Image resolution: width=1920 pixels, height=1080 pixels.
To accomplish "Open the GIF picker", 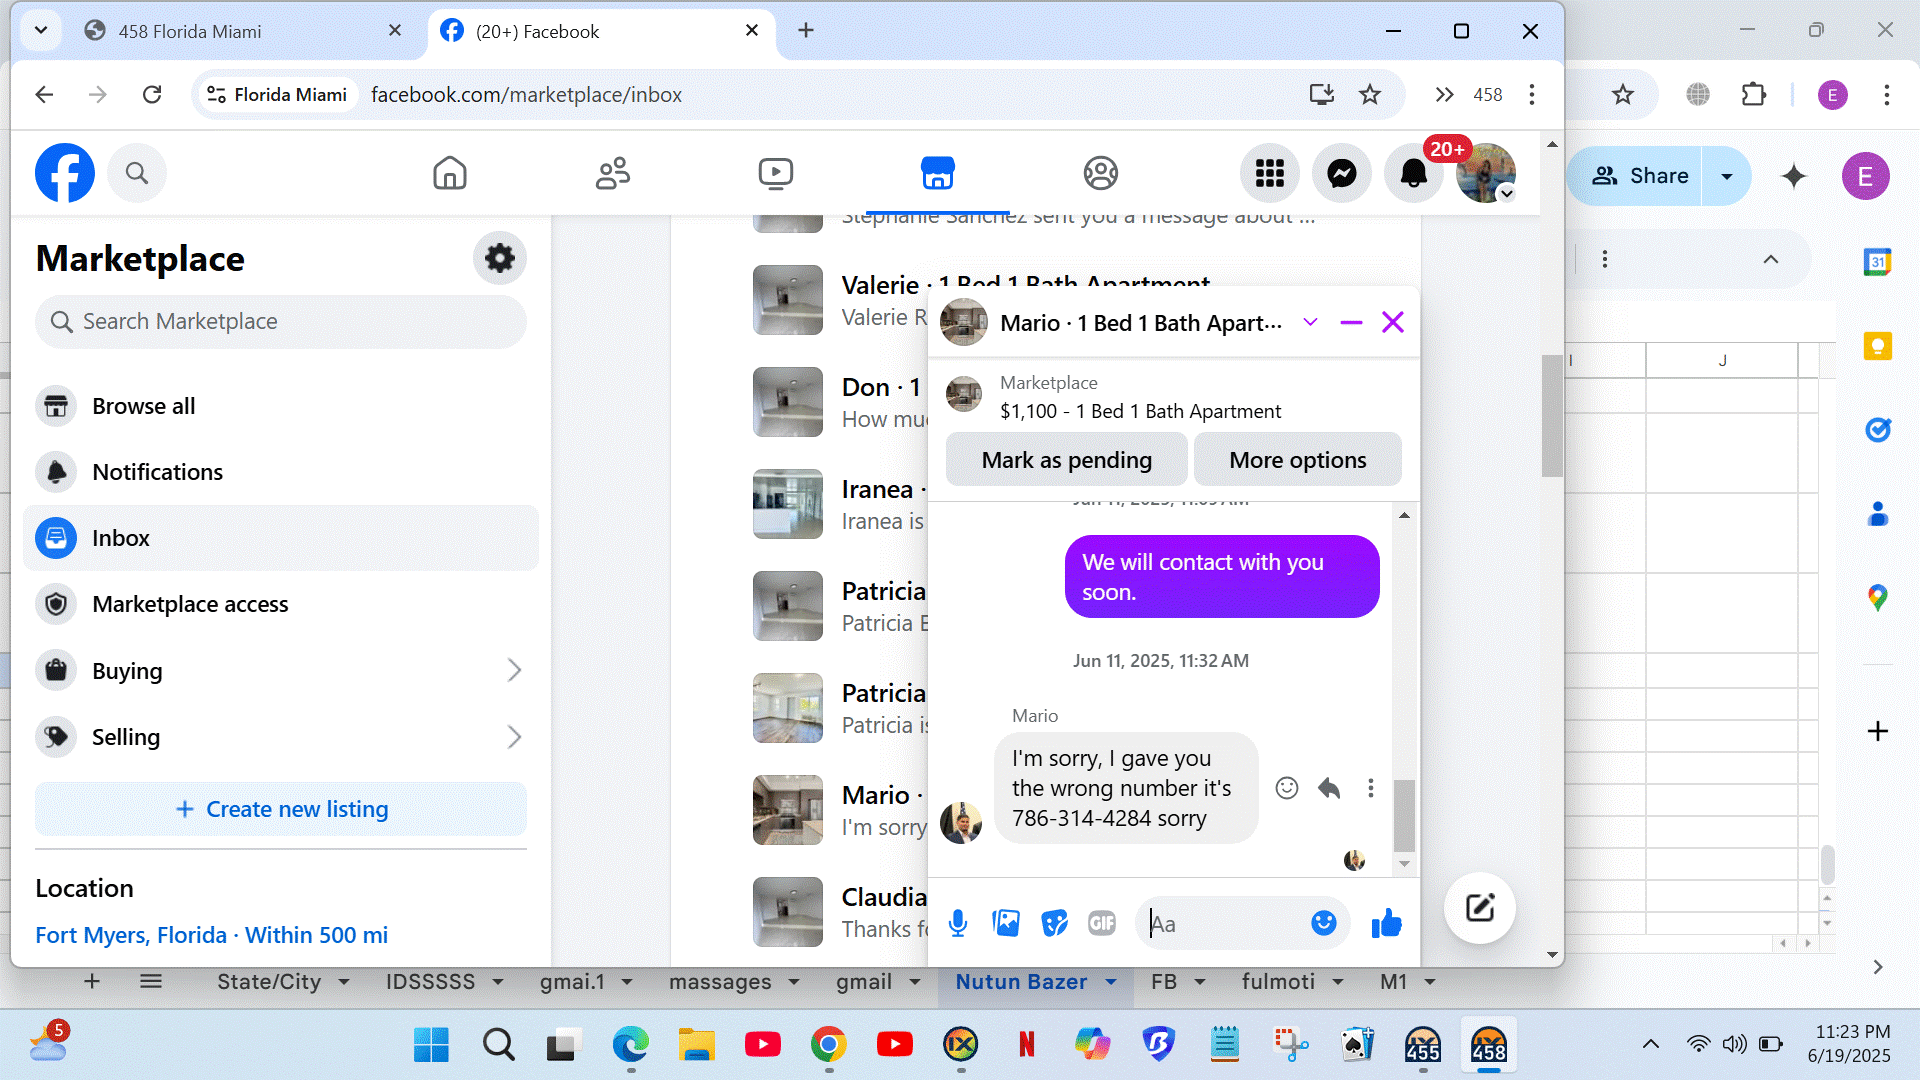I will pyautogui.click(x=1101, y=923).
